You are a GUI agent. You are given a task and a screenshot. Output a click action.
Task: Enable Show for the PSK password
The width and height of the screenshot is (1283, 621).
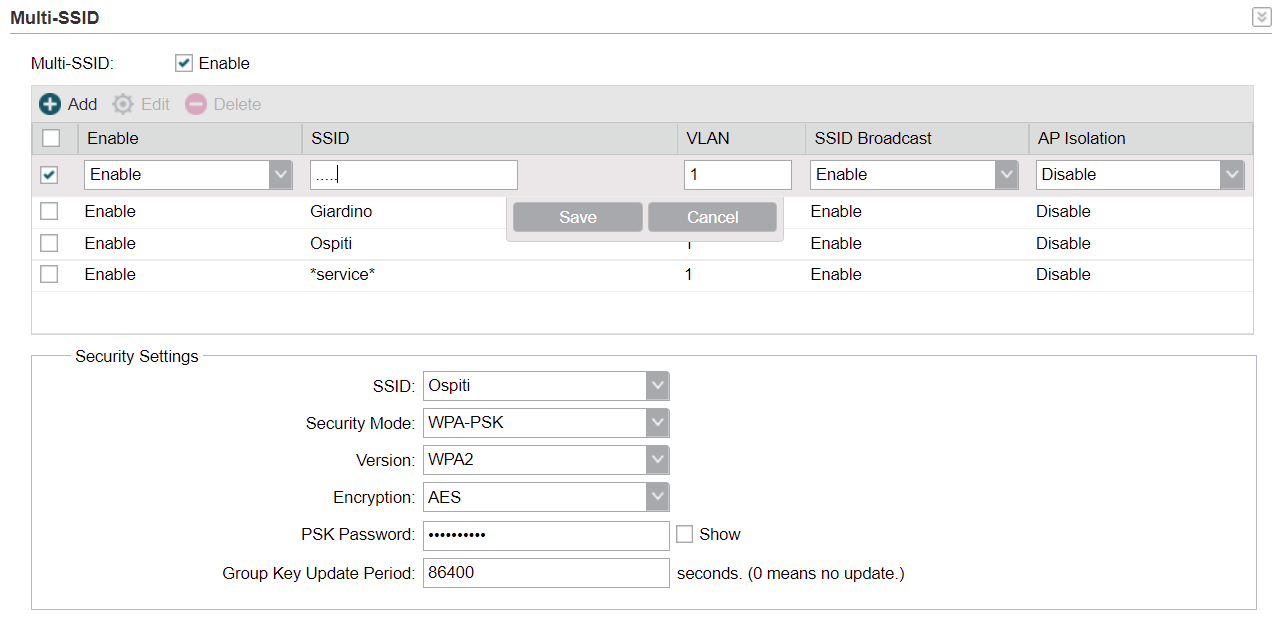coord(684,534)
